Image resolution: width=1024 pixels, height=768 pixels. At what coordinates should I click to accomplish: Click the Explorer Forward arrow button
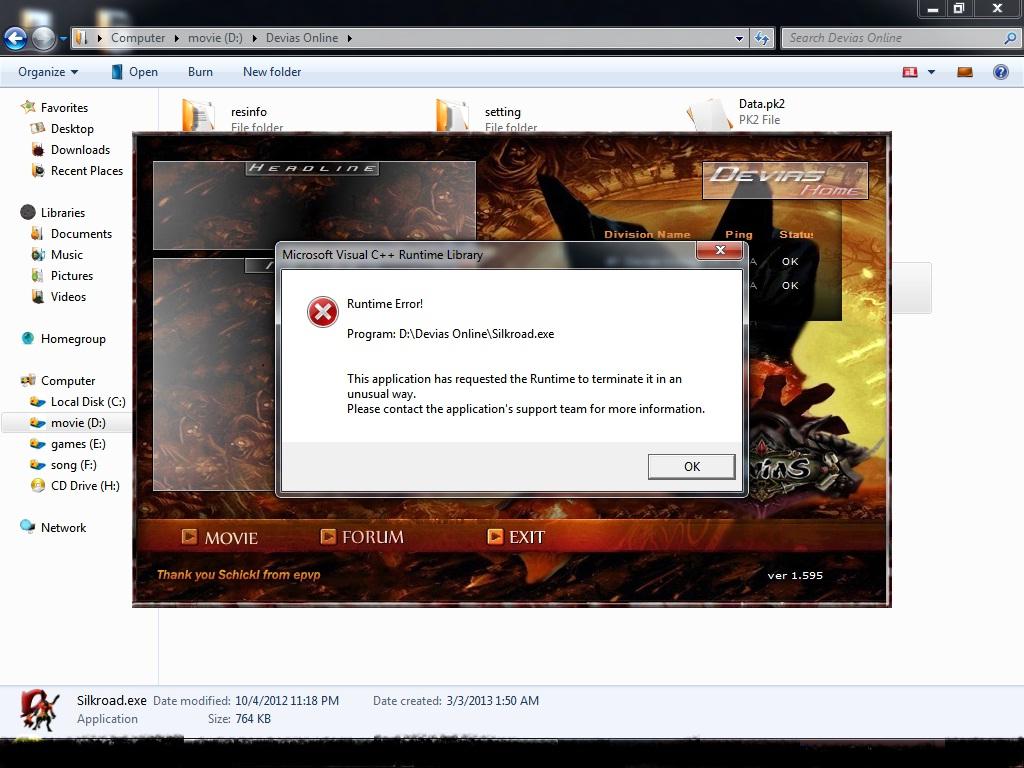pos(43,39)
